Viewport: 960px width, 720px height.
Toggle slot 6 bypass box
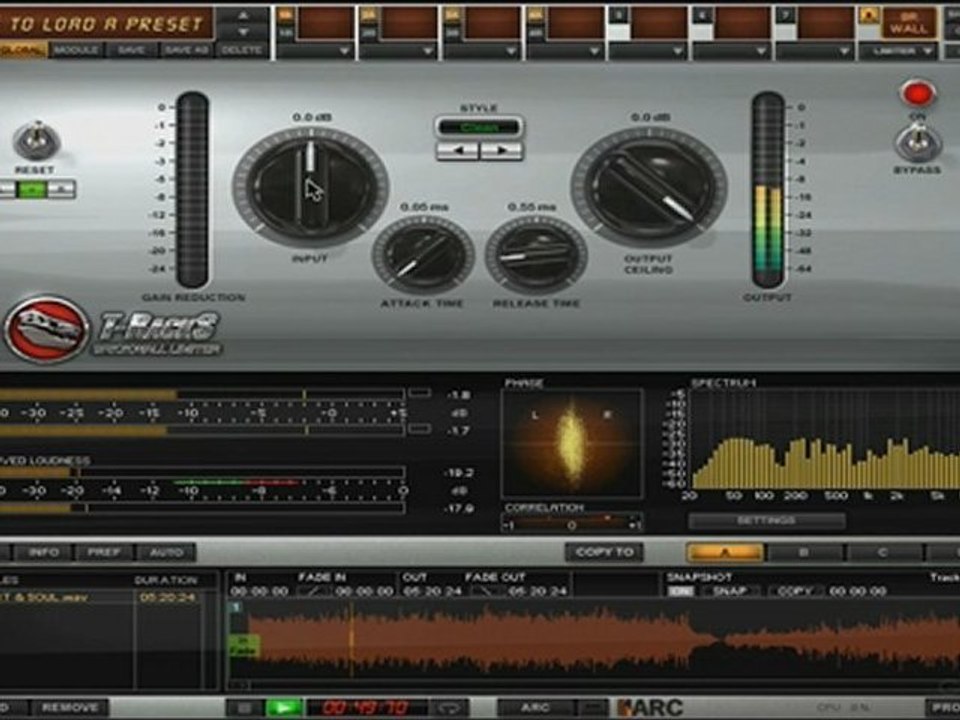[702, 32]
